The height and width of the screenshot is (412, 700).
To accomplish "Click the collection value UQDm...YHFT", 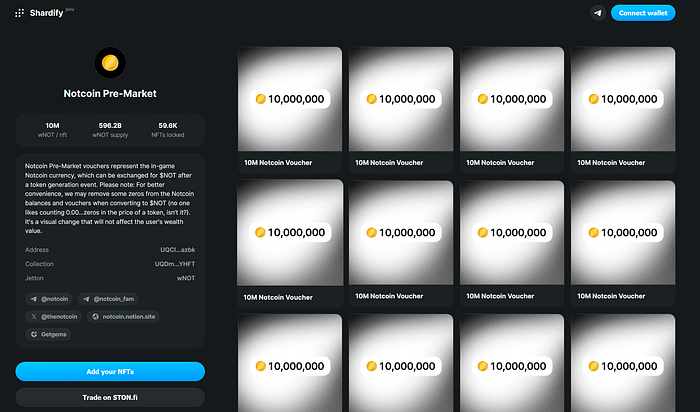I will click(x=175, y=264).
